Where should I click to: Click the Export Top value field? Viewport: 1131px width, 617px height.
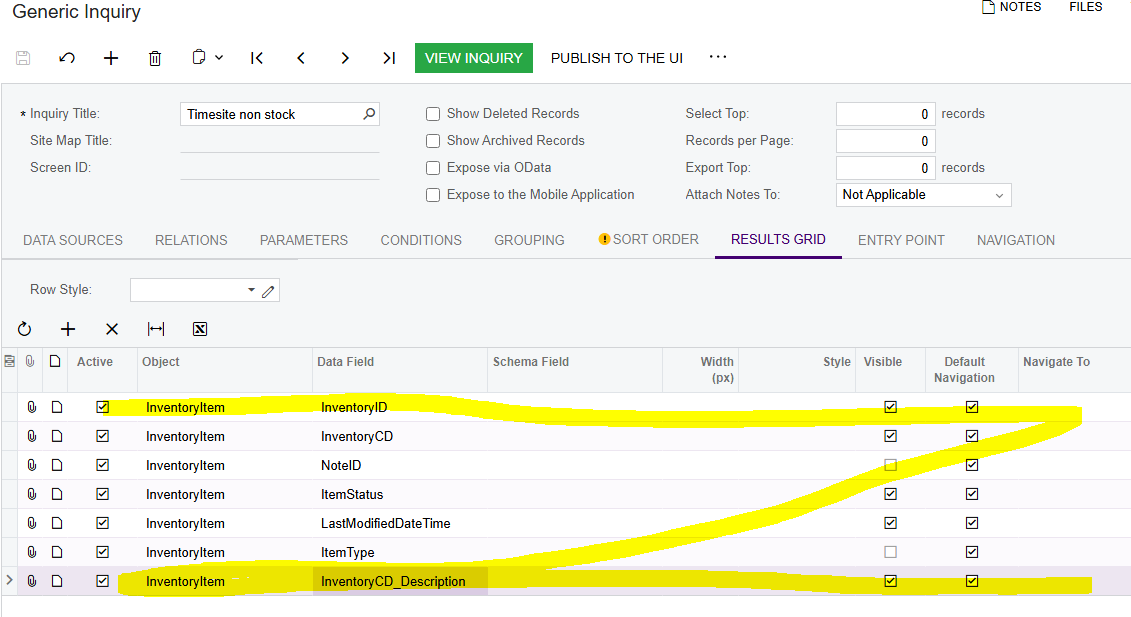coord(886,168)
